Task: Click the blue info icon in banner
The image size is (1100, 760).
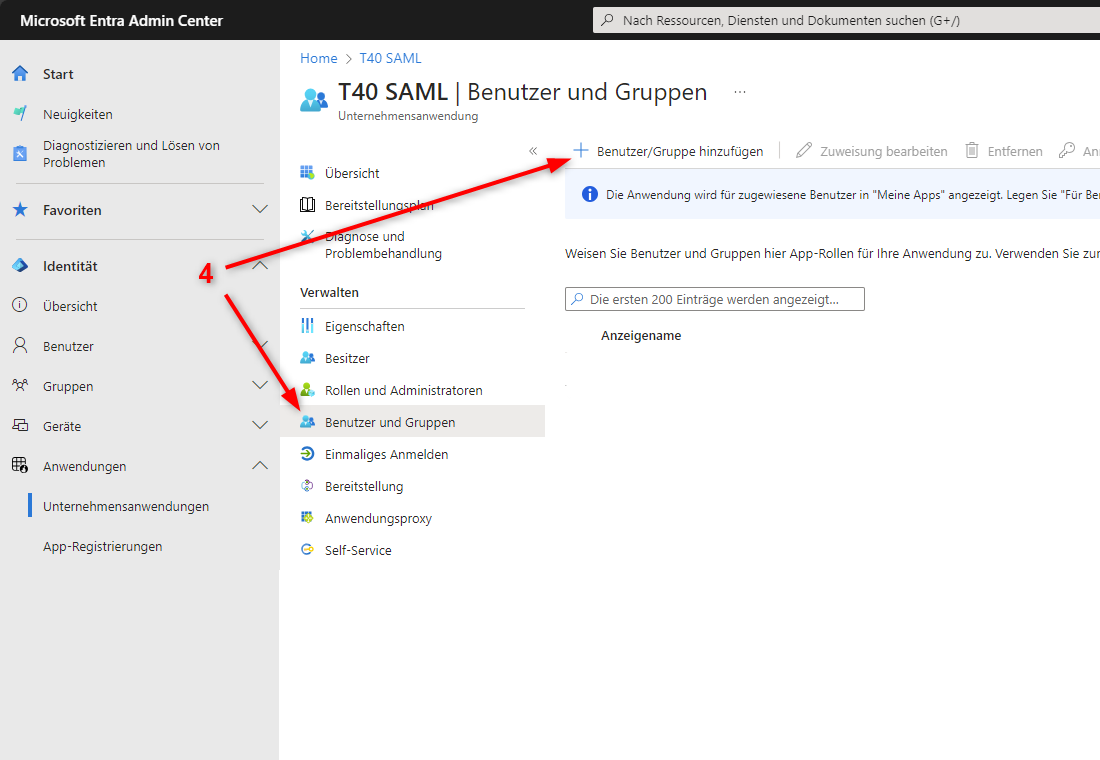Action: [590, 194]
